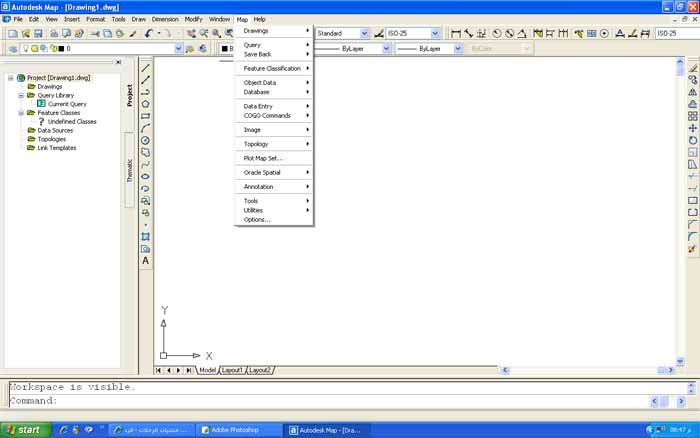Open the Drawings submenu in Map menu
Image resolution: width=700 pixels, height=438 pixels.
(x=274, y=31)
